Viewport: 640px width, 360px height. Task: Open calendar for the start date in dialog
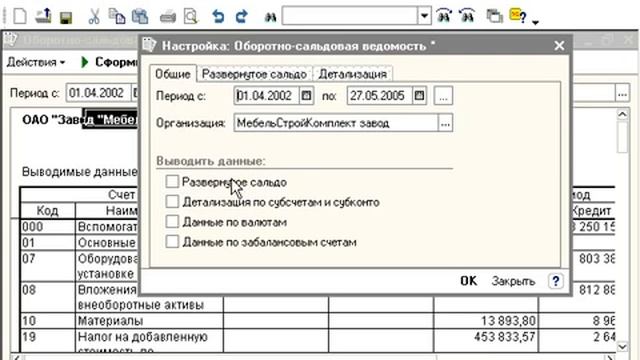coord(306,96)
